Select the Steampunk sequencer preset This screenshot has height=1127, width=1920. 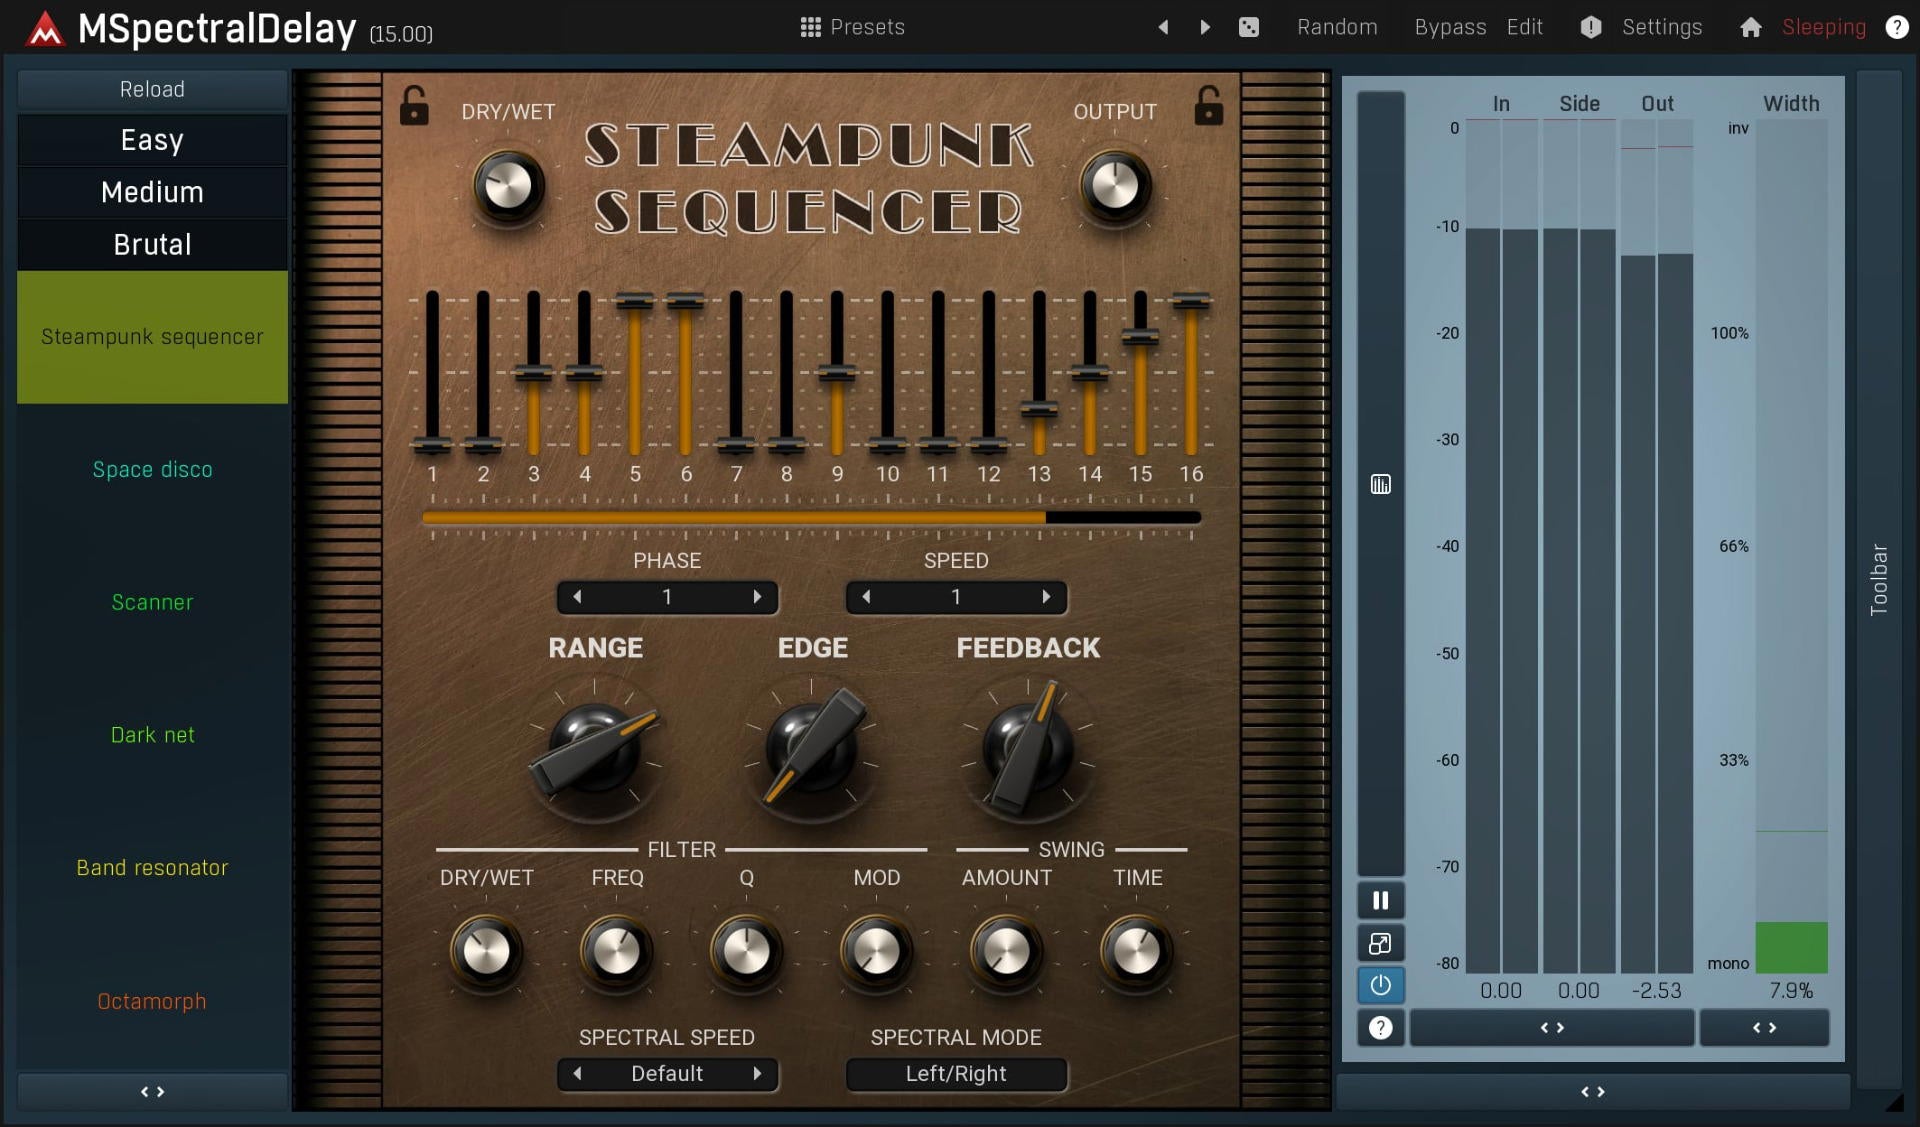click(x=152, y=337)
